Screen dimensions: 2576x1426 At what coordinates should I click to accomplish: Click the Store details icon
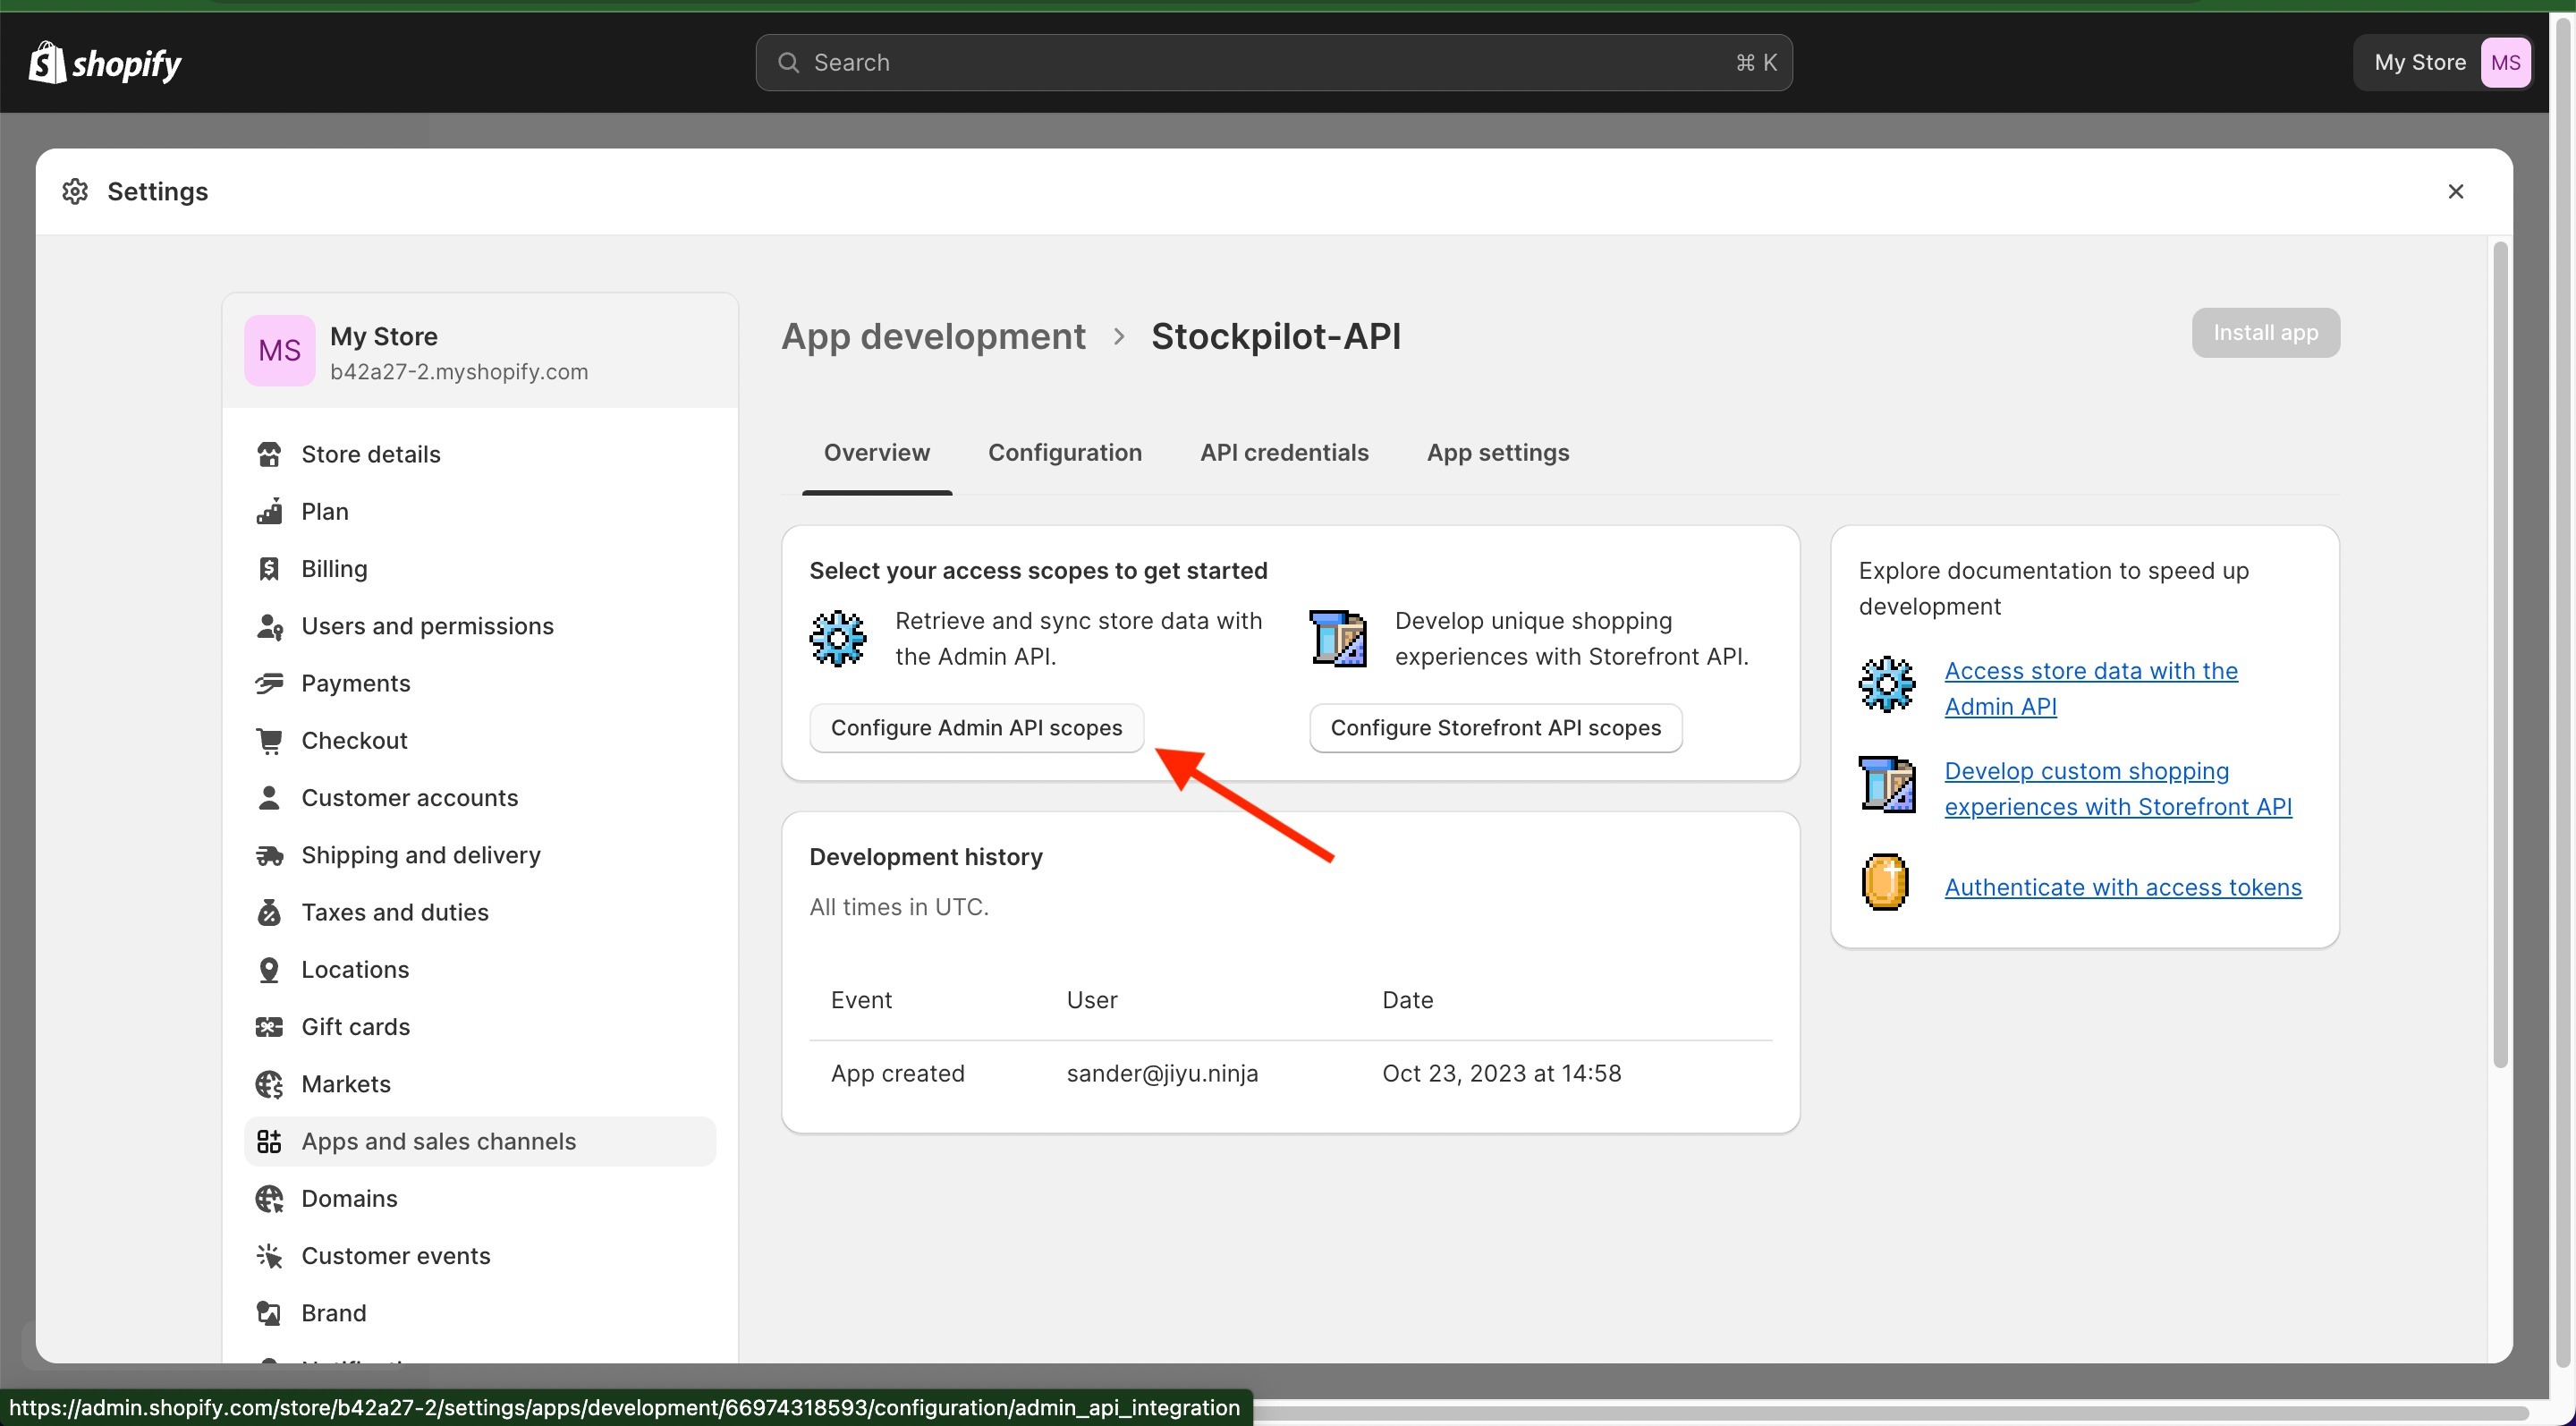click(x=269, y=454)
